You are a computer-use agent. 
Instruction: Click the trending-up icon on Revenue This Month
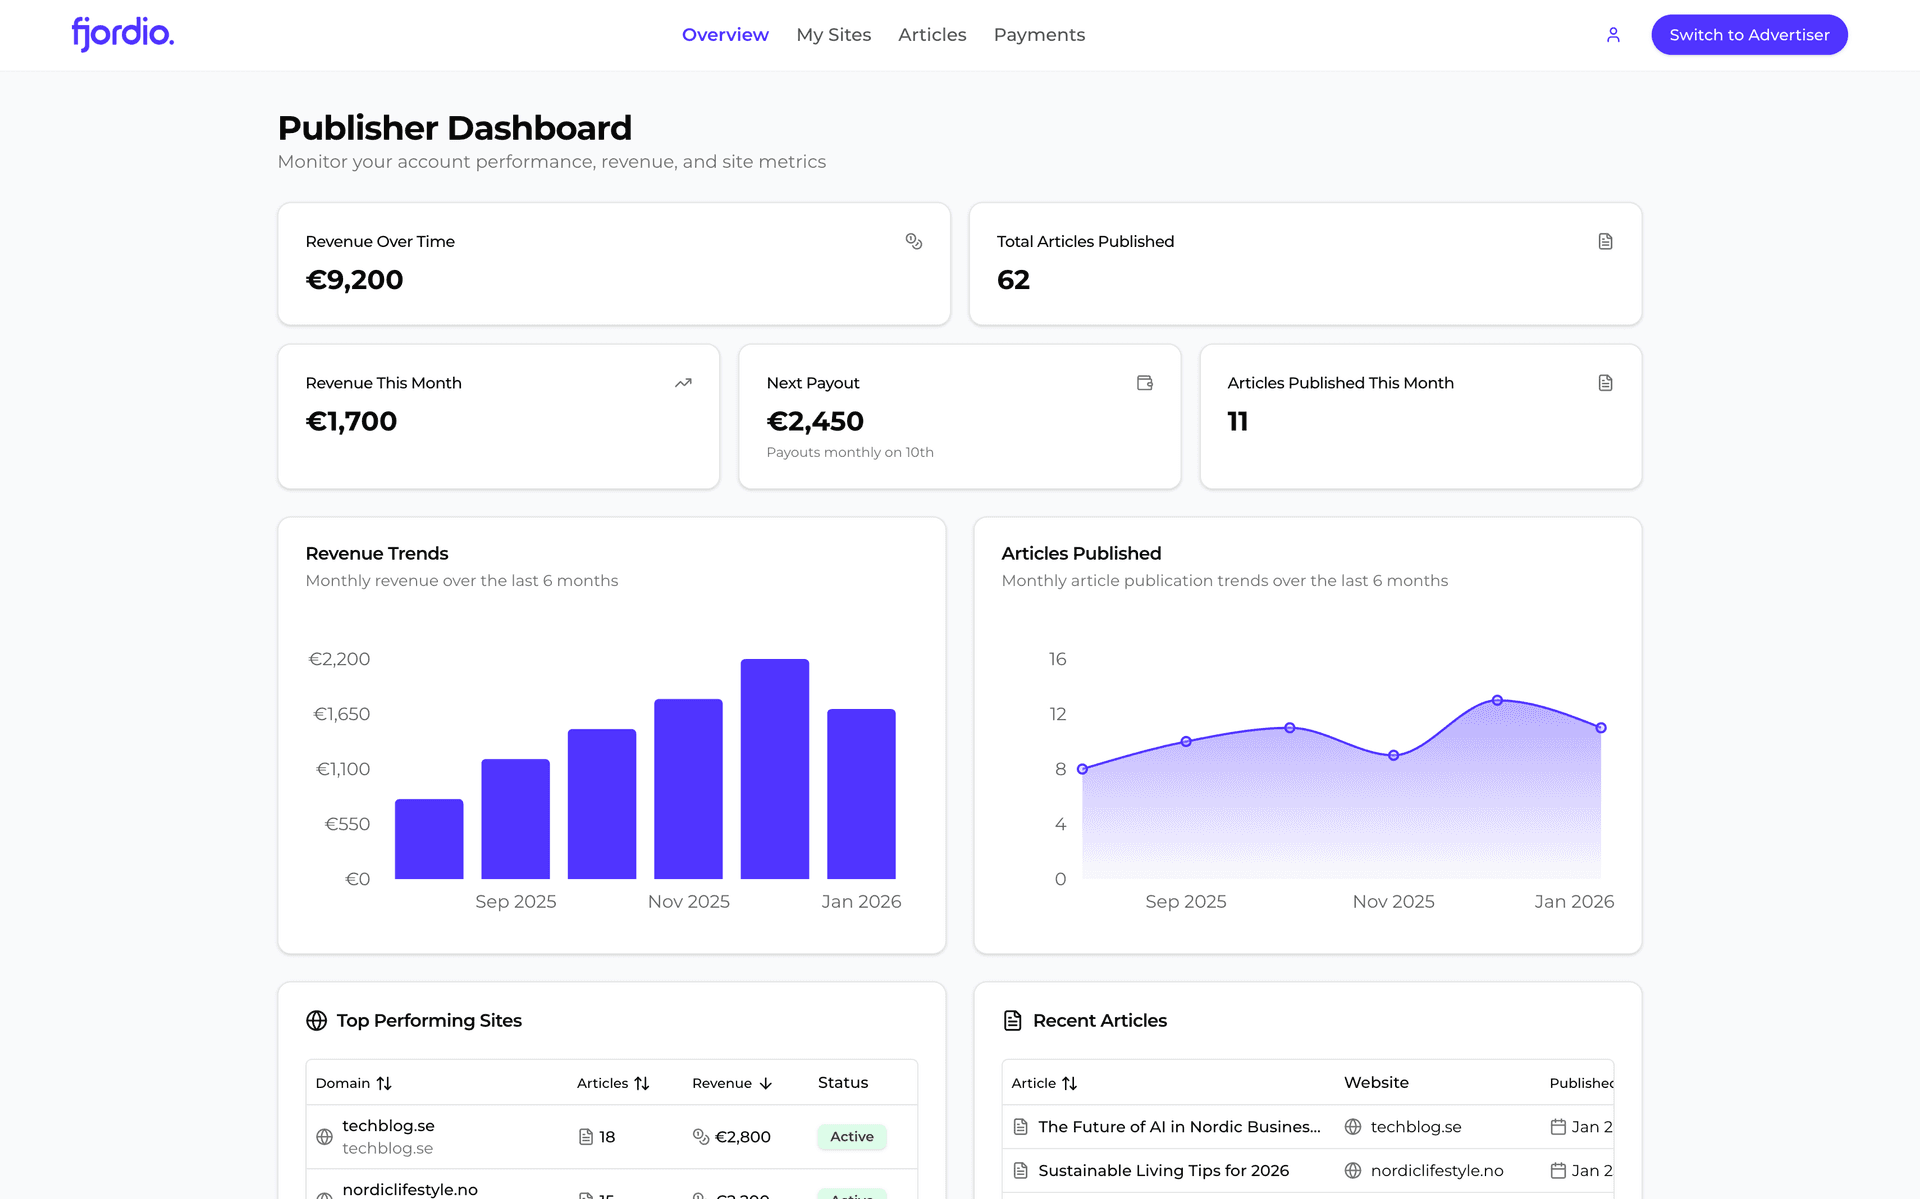[683, 382]
